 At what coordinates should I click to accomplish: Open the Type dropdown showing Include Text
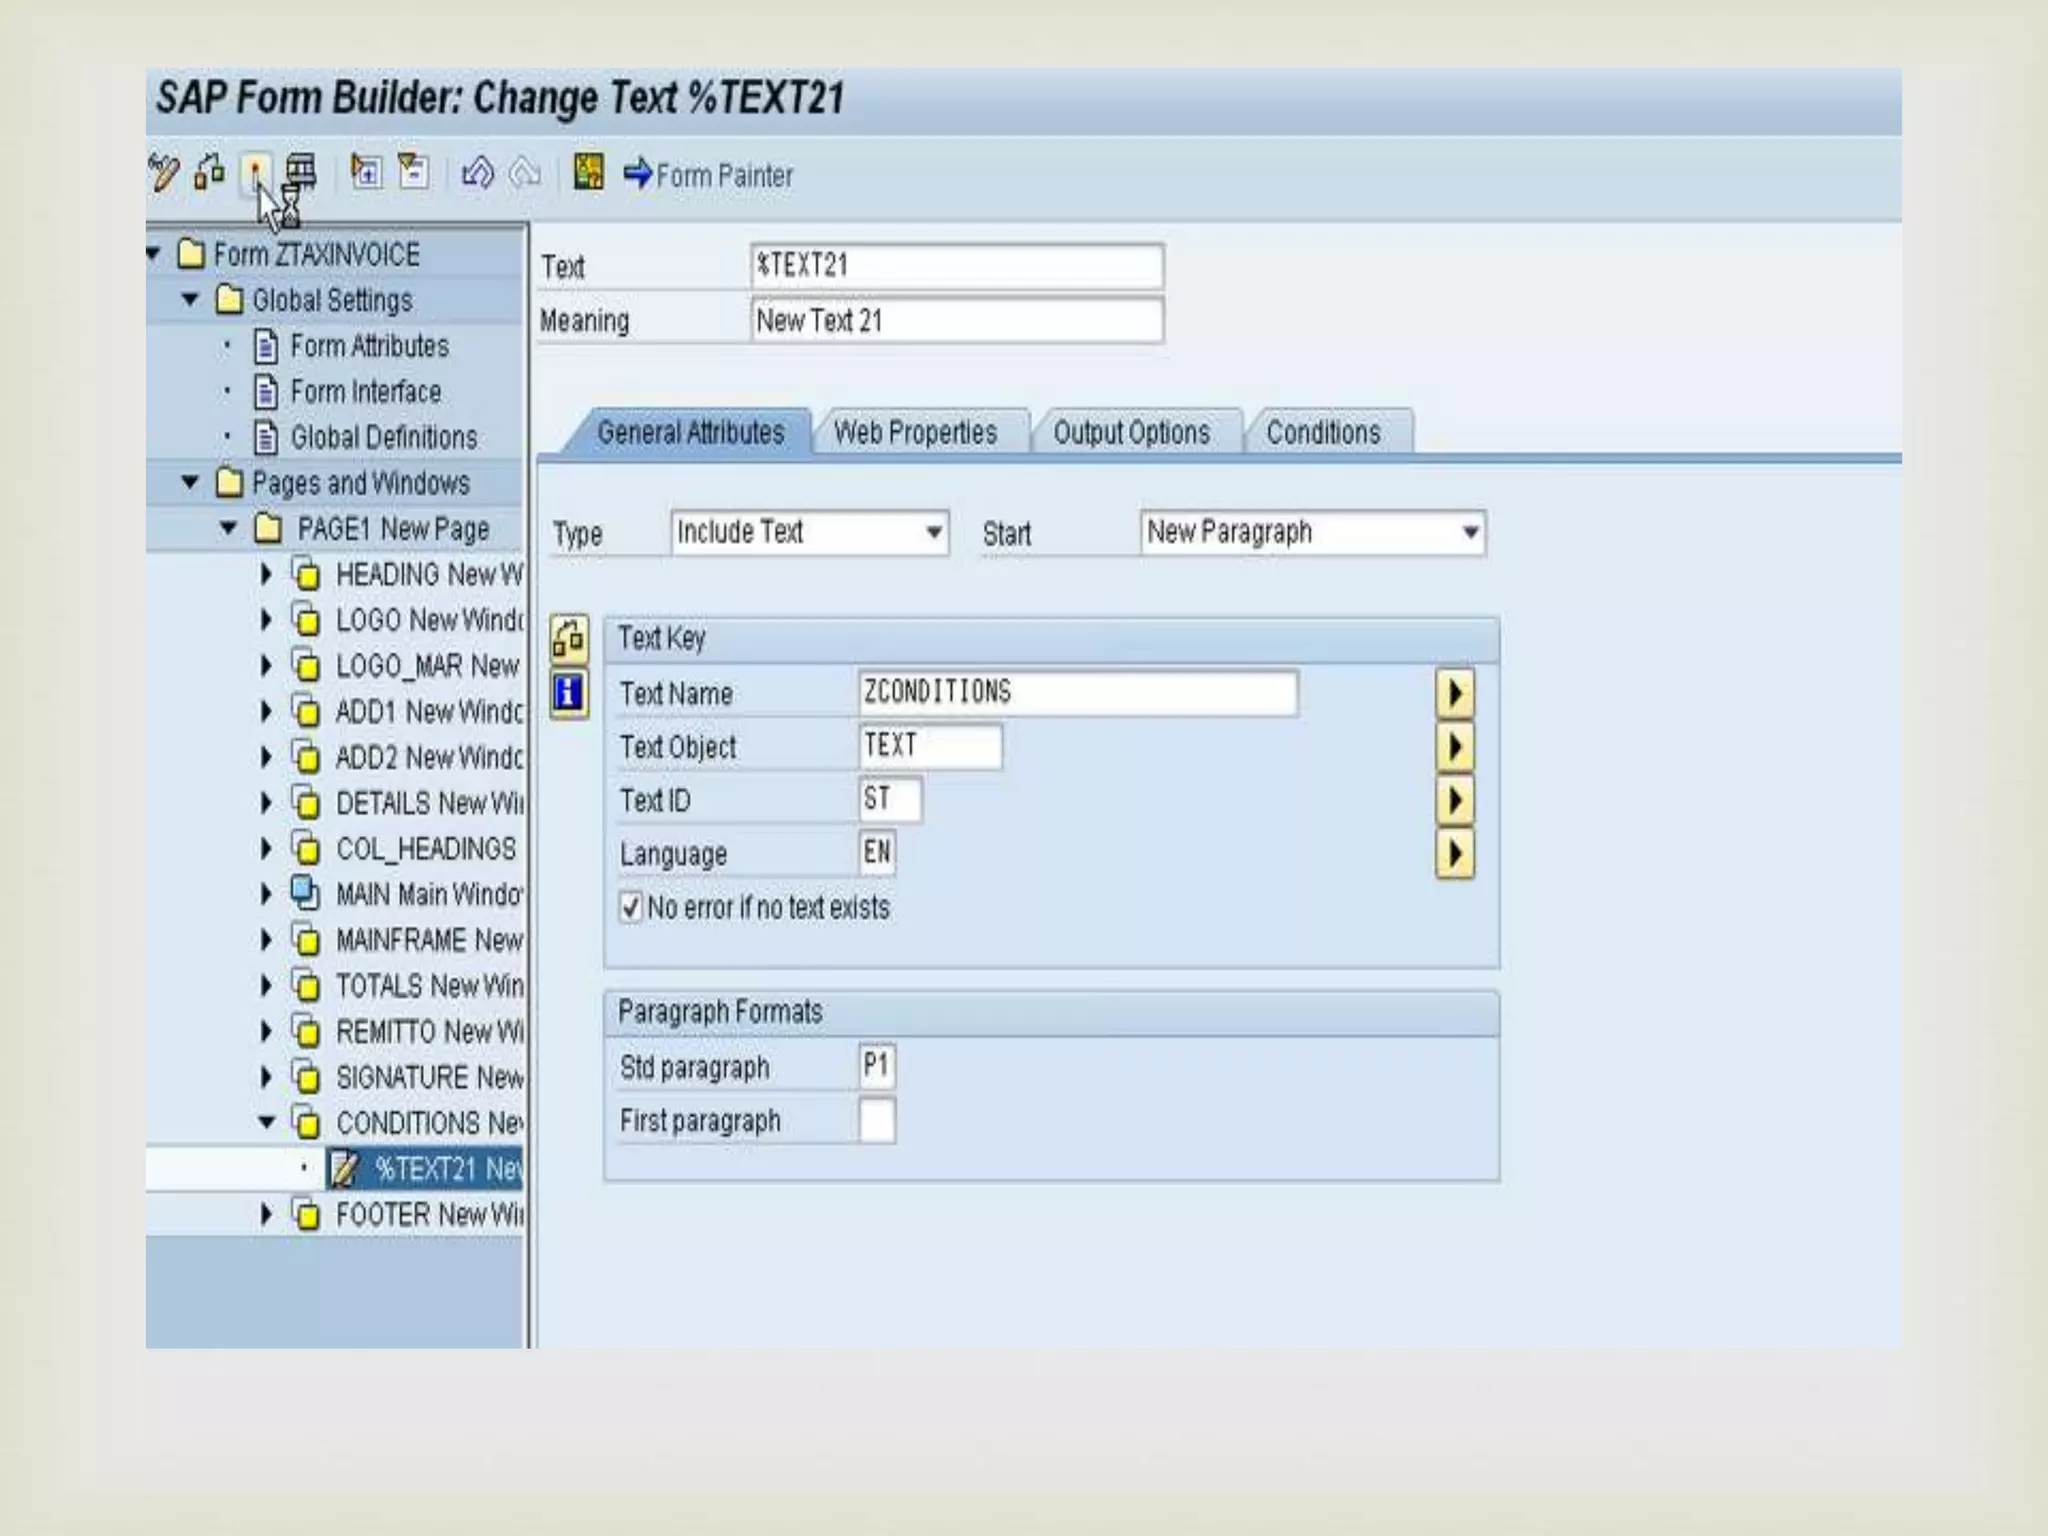(x=933, y=532)
